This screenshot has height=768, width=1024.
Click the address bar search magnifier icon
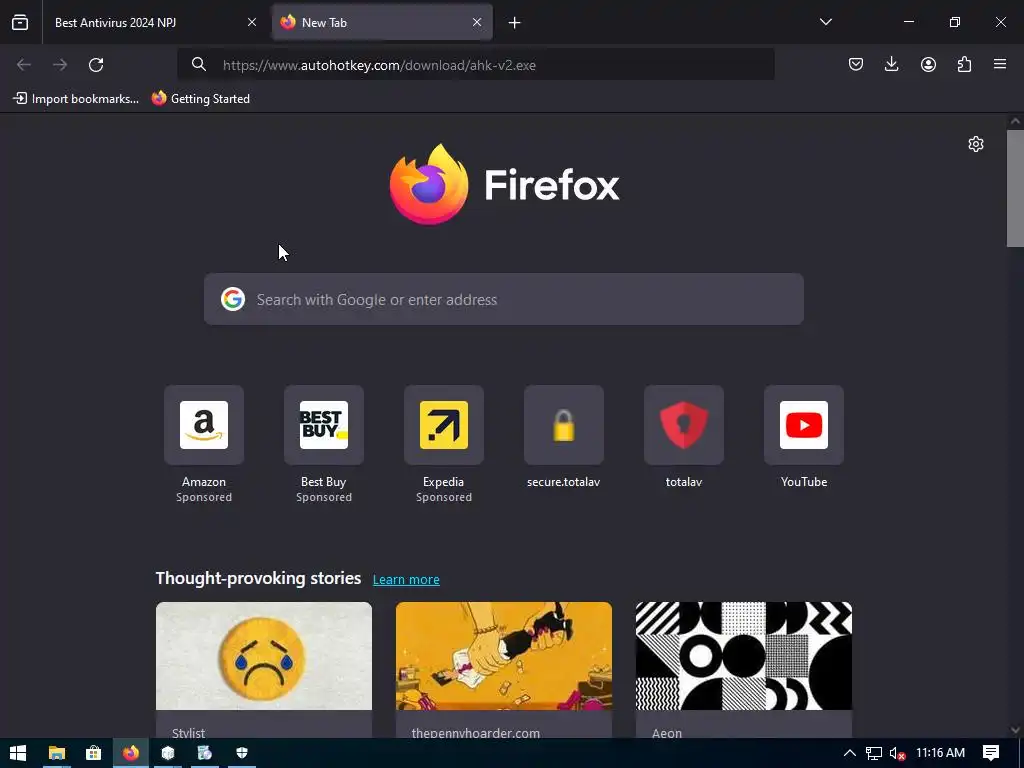[199, 65]
